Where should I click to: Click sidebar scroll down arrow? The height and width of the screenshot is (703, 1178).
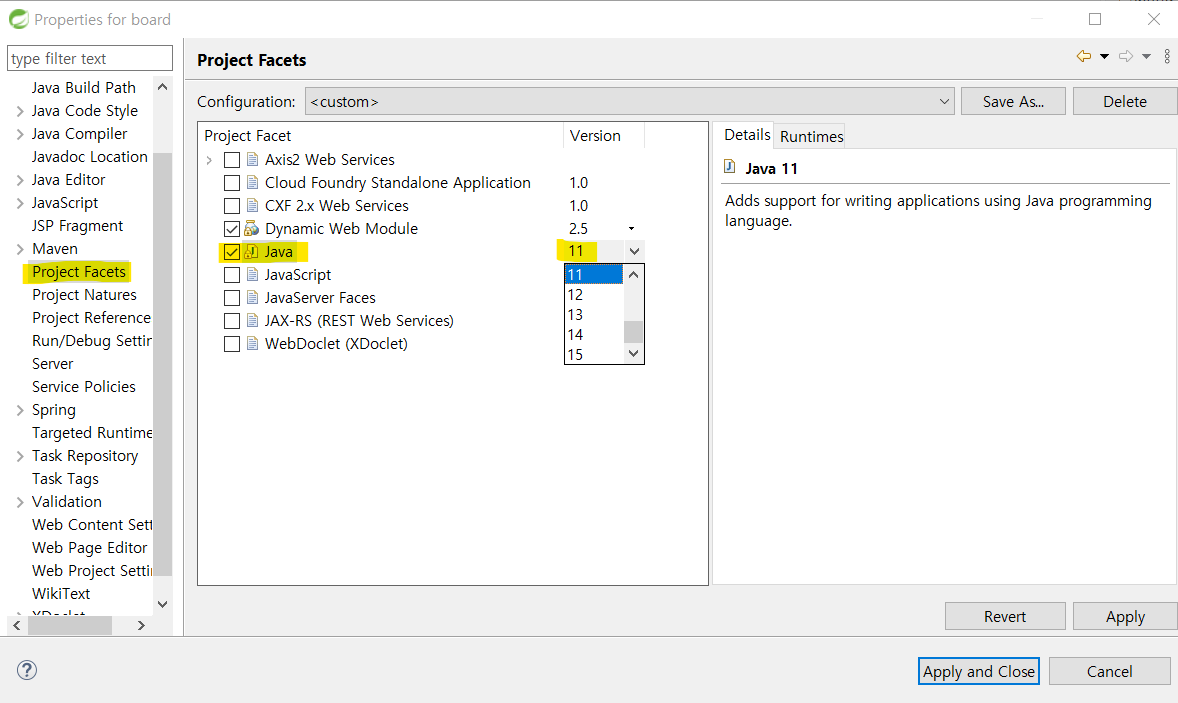click(162, 604)
